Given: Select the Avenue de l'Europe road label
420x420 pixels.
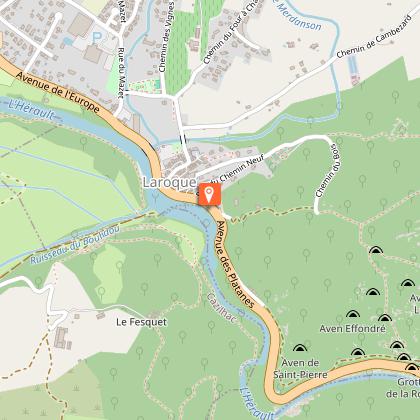Looking at the screenshot, I should pyautogui.click(x=58, y=92).
